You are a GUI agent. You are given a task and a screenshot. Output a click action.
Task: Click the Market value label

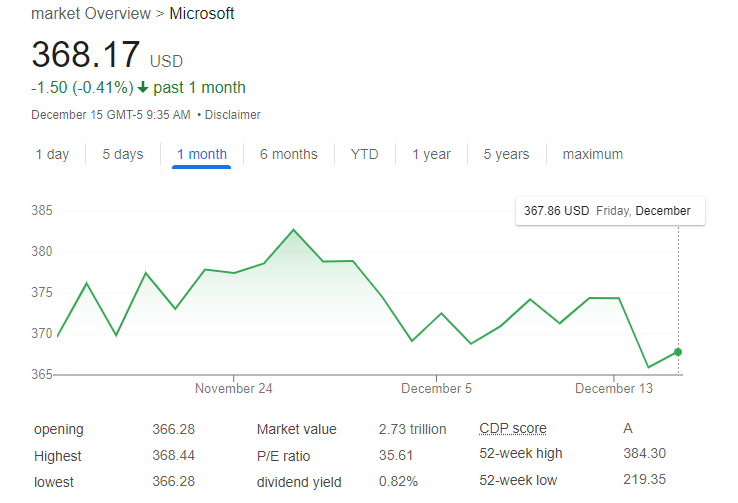297,429
